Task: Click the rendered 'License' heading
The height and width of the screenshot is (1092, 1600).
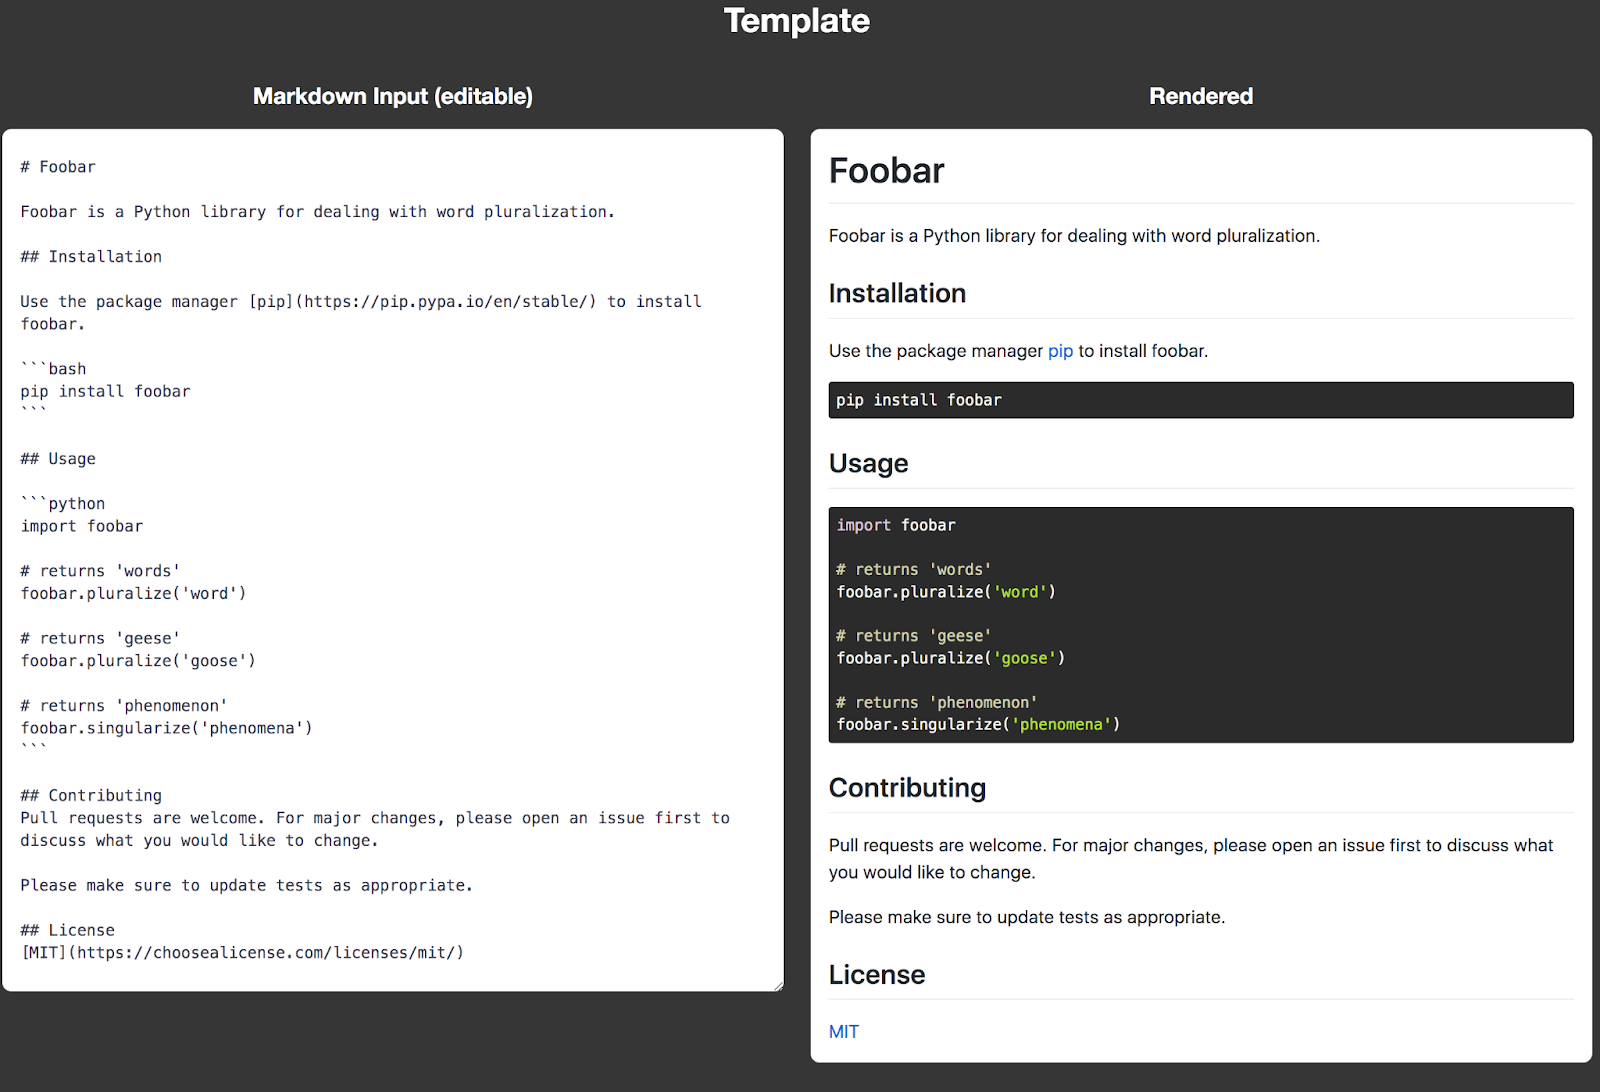Action: (876, 974)
